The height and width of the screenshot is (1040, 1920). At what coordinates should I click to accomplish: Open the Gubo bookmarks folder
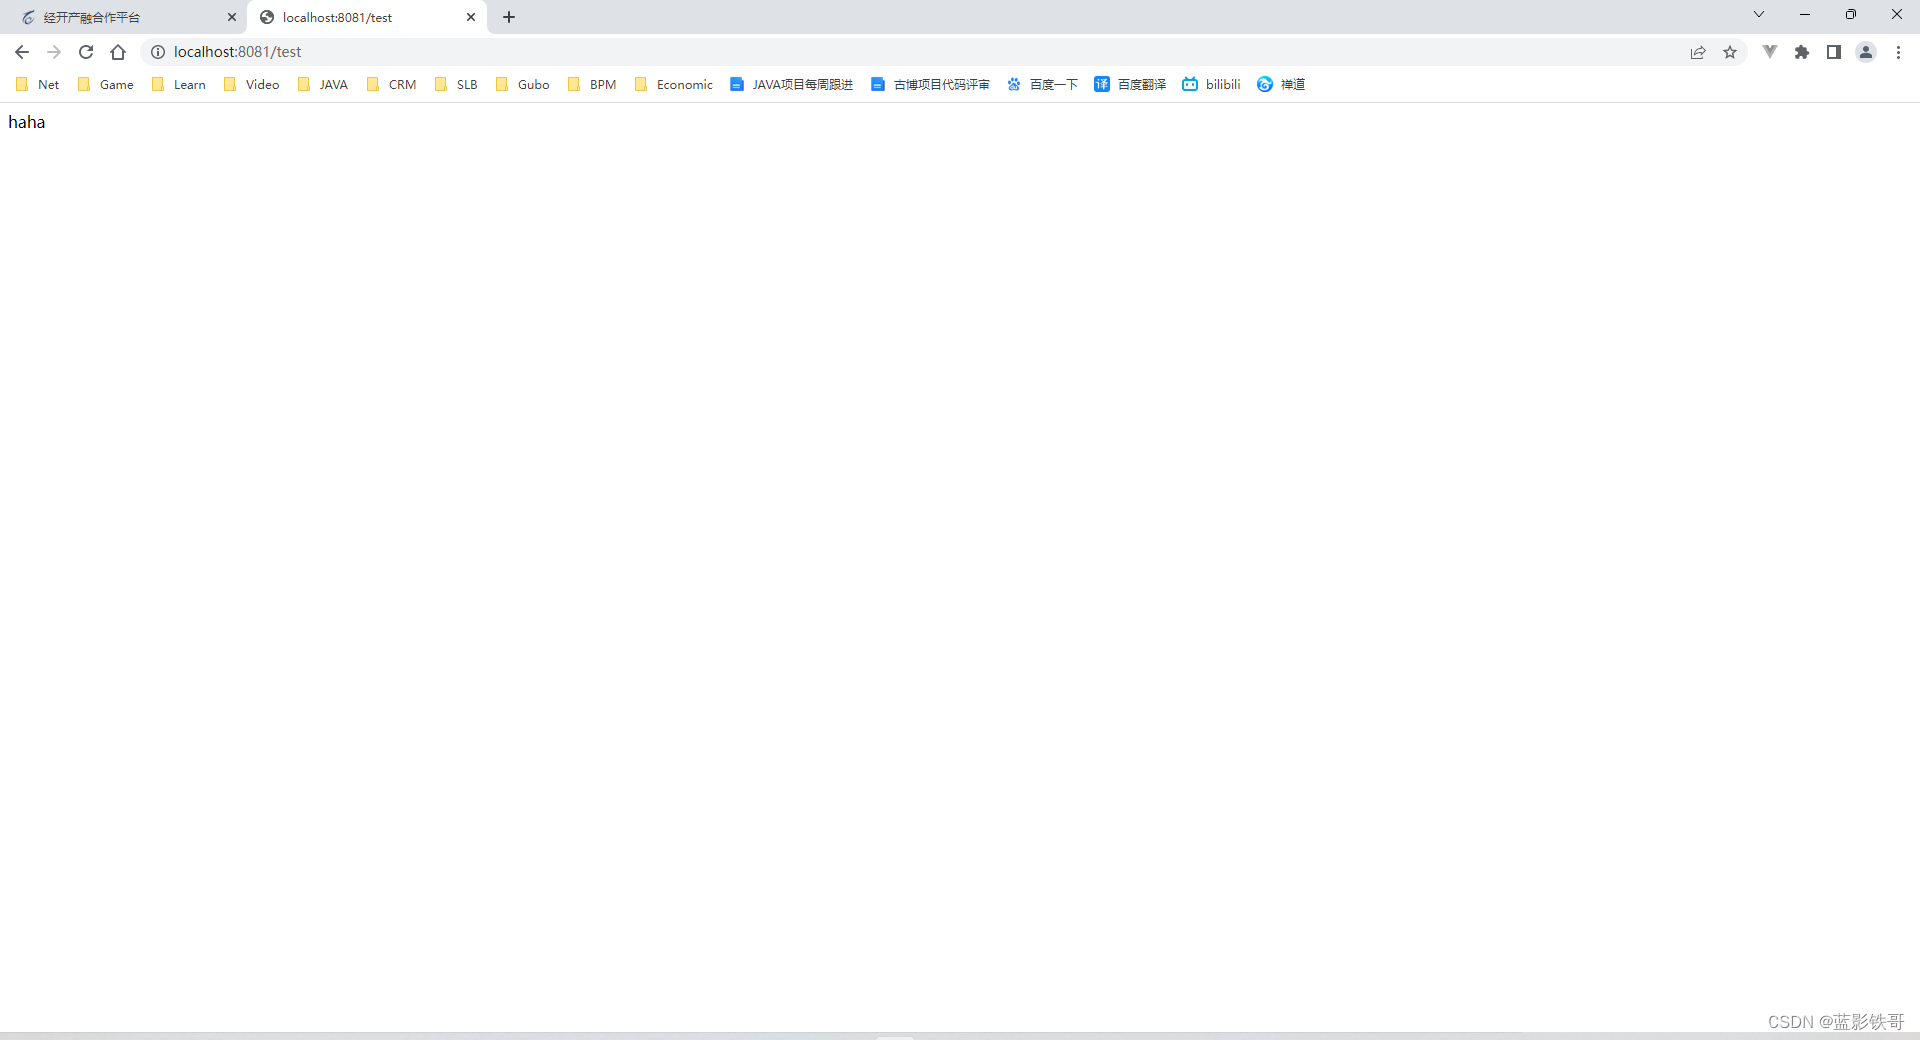tap(523, 84)
